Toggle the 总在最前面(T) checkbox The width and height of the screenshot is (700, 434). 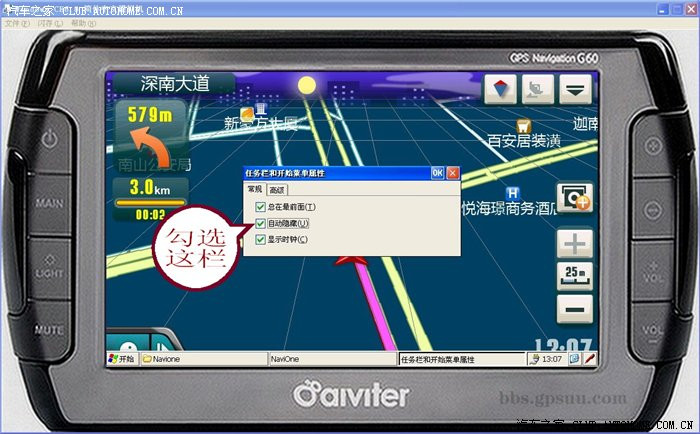260,207
